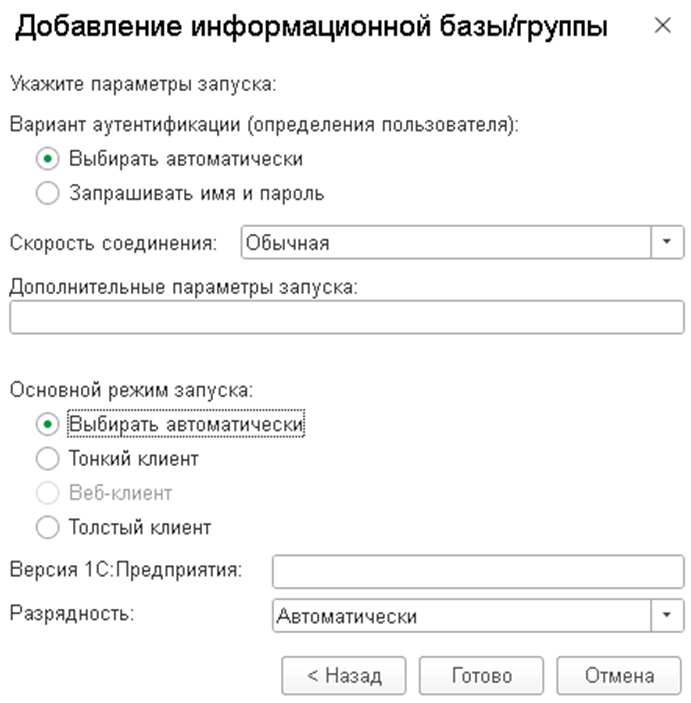Screen dimensions: 691x703
Task: Select 'Запрашивать имя и пароль' radio
Action: 48,194
